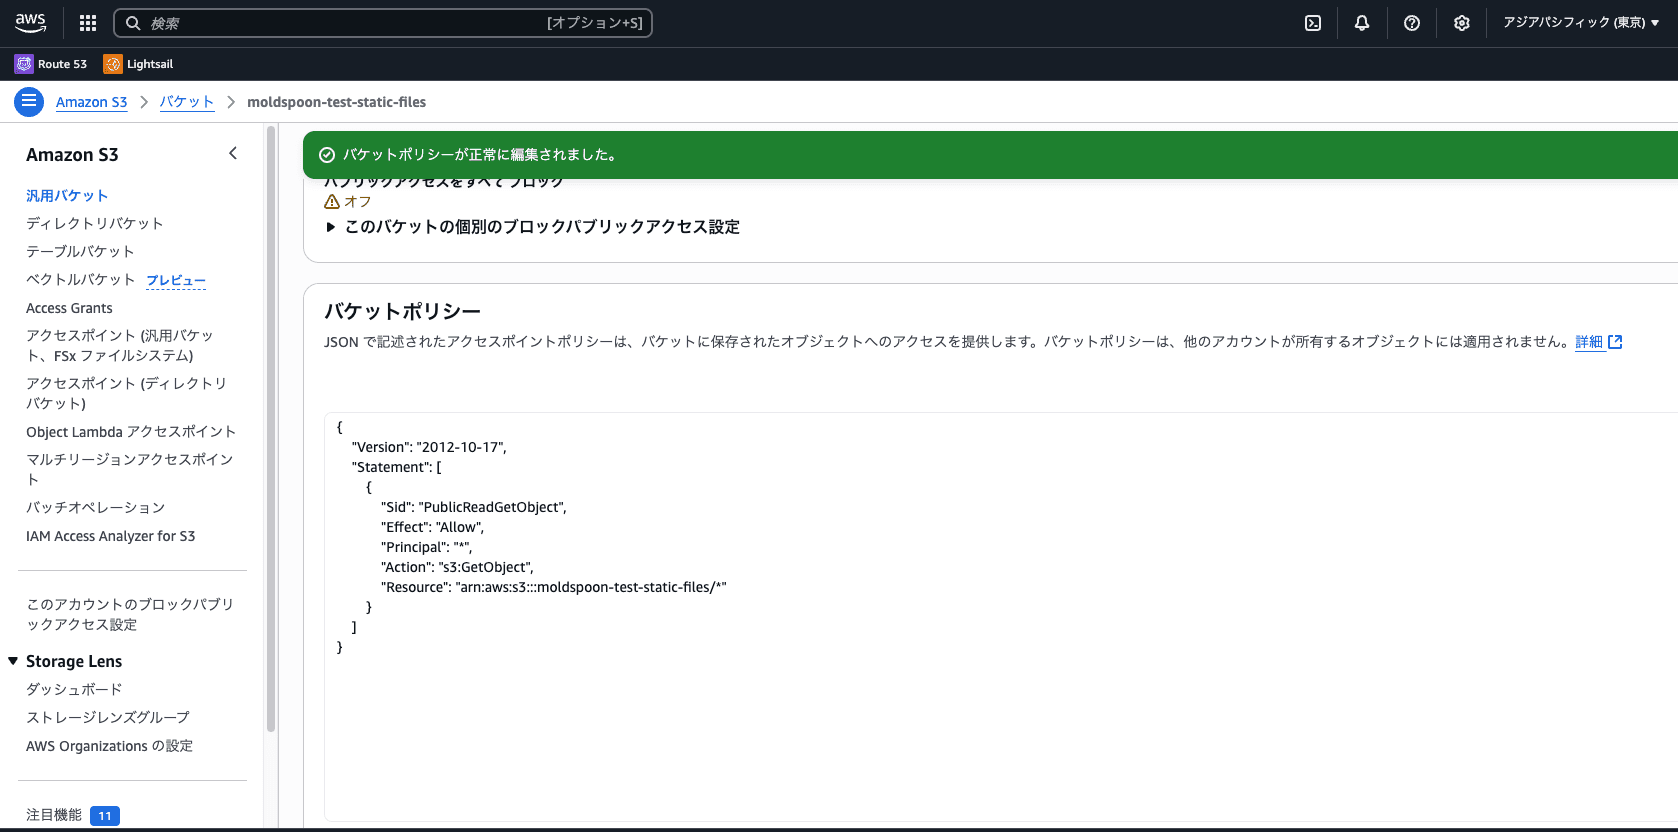
Task: Click the "Action": "s3:GetObject" policy line
Action: pos(458,567)
